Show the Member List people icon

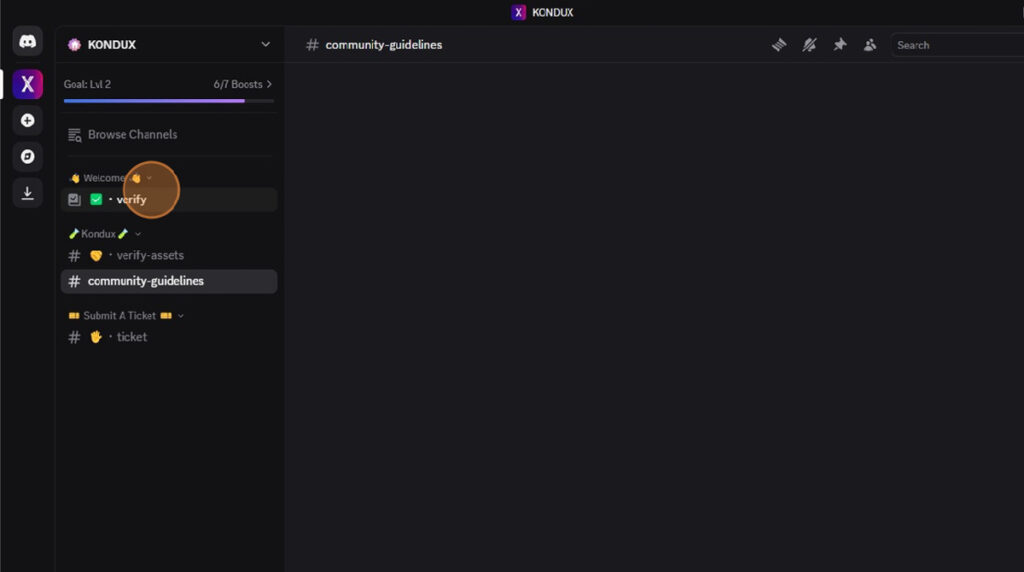pyautogui.click(x=870, y=45)
